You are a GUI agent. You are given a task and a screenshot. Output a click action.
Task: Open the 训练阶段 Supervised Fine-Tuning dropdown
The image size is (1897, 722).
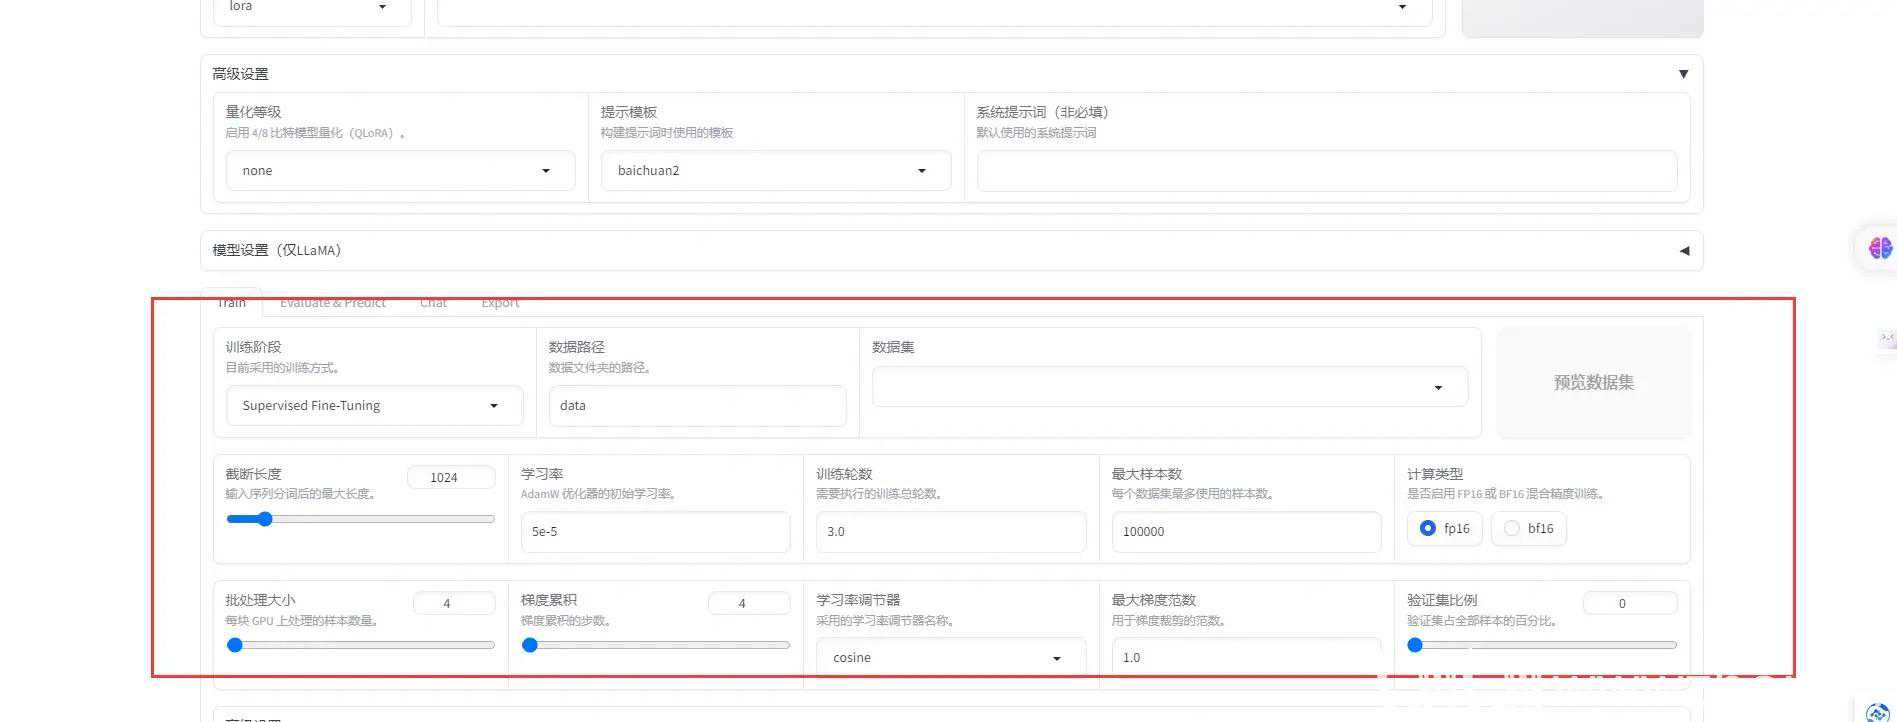click(x=374, y=406)
